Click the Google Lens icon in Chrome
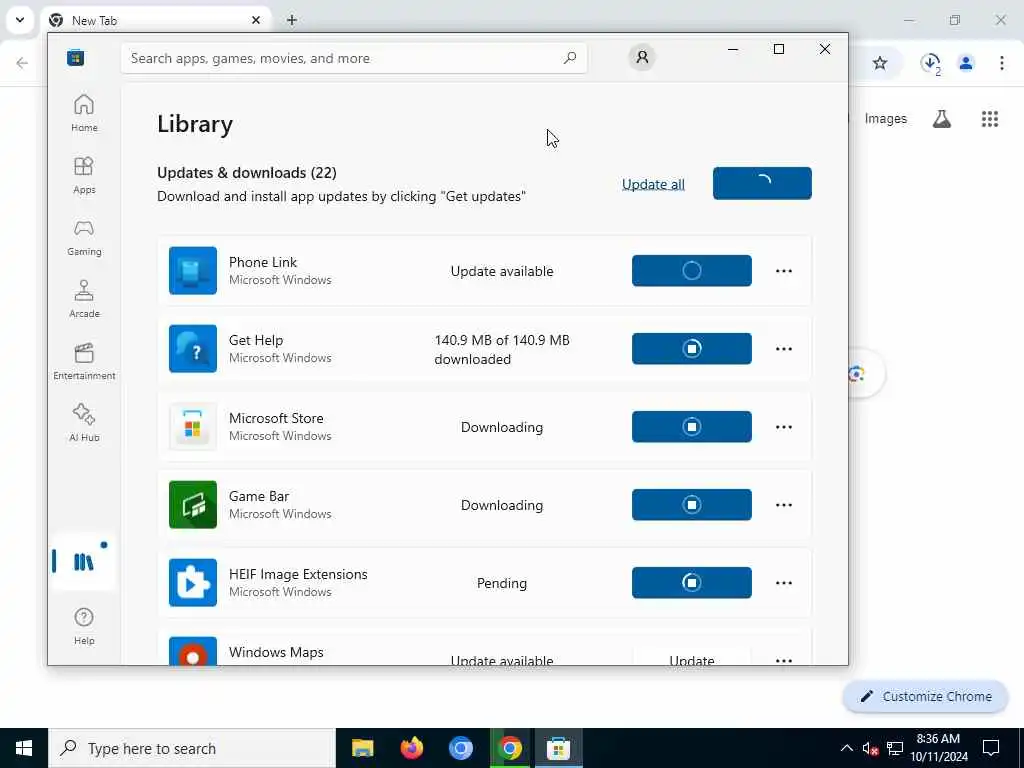This screenshot has width=1024, height=768. point(856,374)
